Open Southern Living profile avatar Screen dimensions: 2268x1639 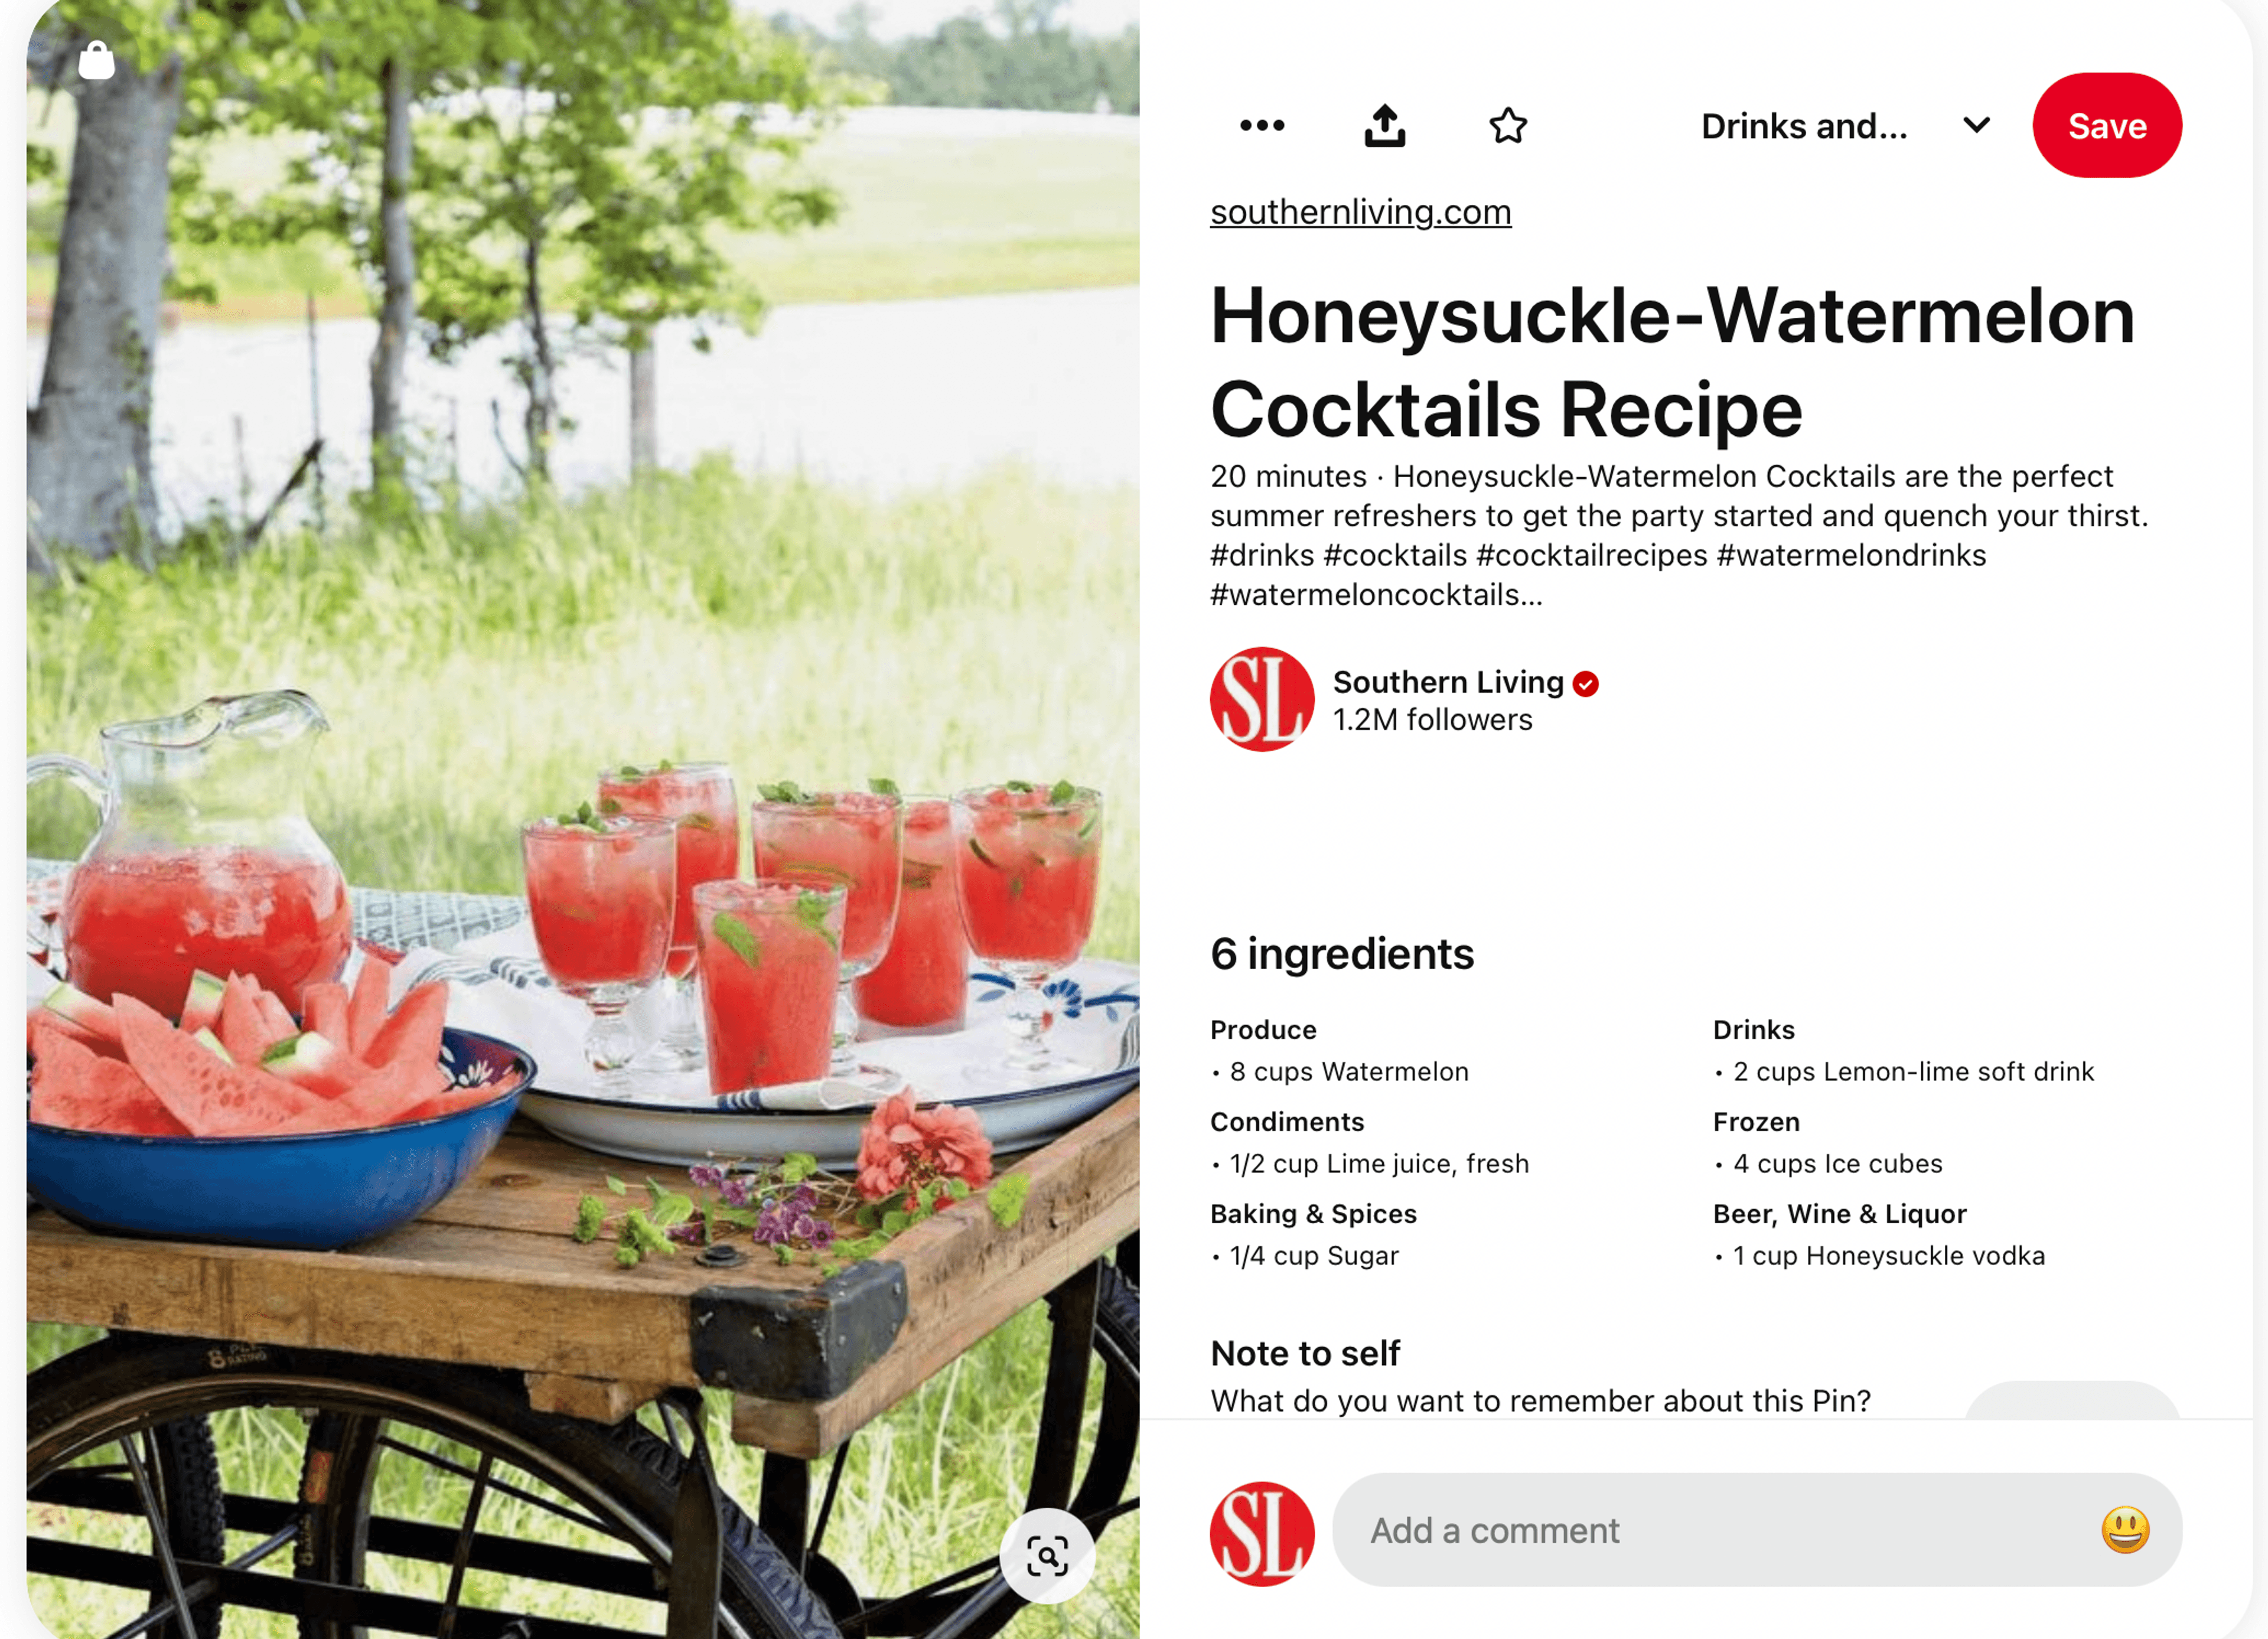pos(1262,699)
